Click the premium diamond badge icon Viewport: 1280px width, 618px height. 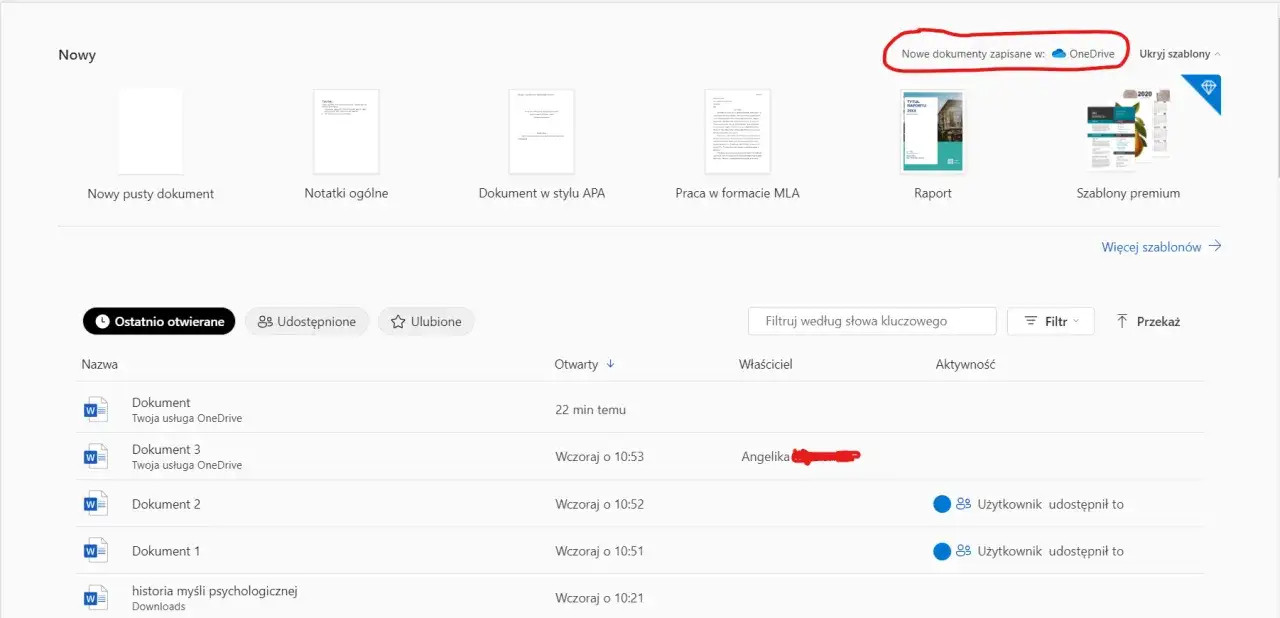click(1208, 88)
